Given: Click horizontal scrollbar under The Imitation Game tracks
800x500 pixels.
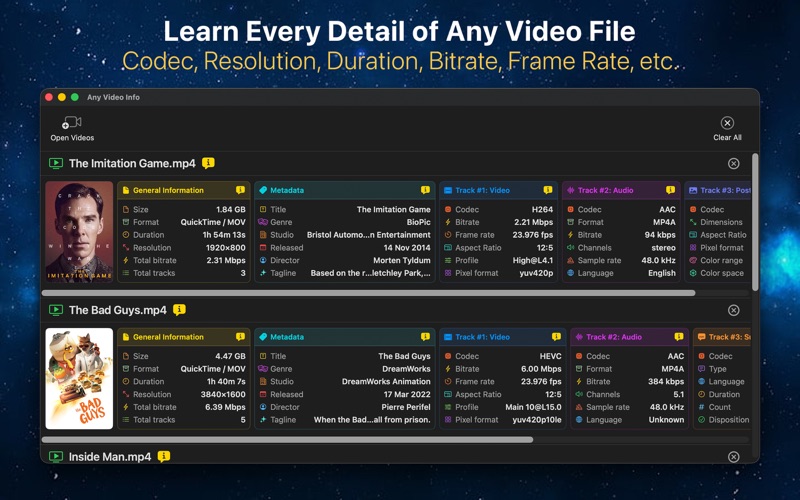Looking at the screenshot, I should [368, 293].
